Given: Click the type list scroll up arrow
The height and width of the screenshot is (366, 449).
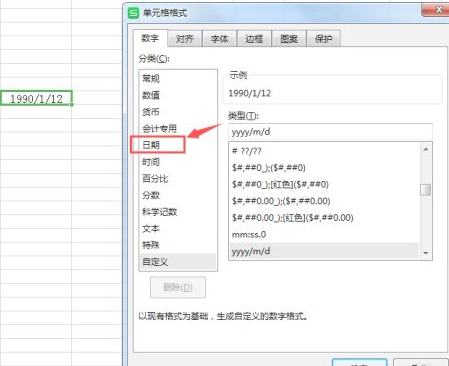Looking at the screenshot, I should click(426, 150).
